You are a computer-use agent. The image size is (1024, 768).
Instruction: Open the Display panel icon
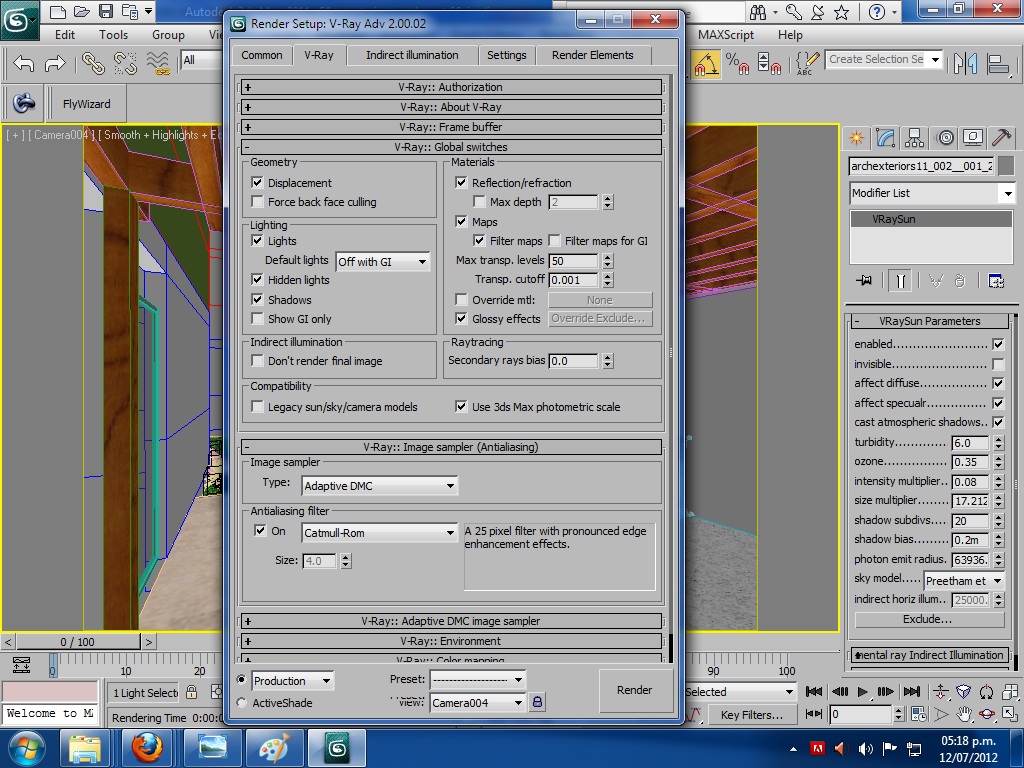pos(972,138)
